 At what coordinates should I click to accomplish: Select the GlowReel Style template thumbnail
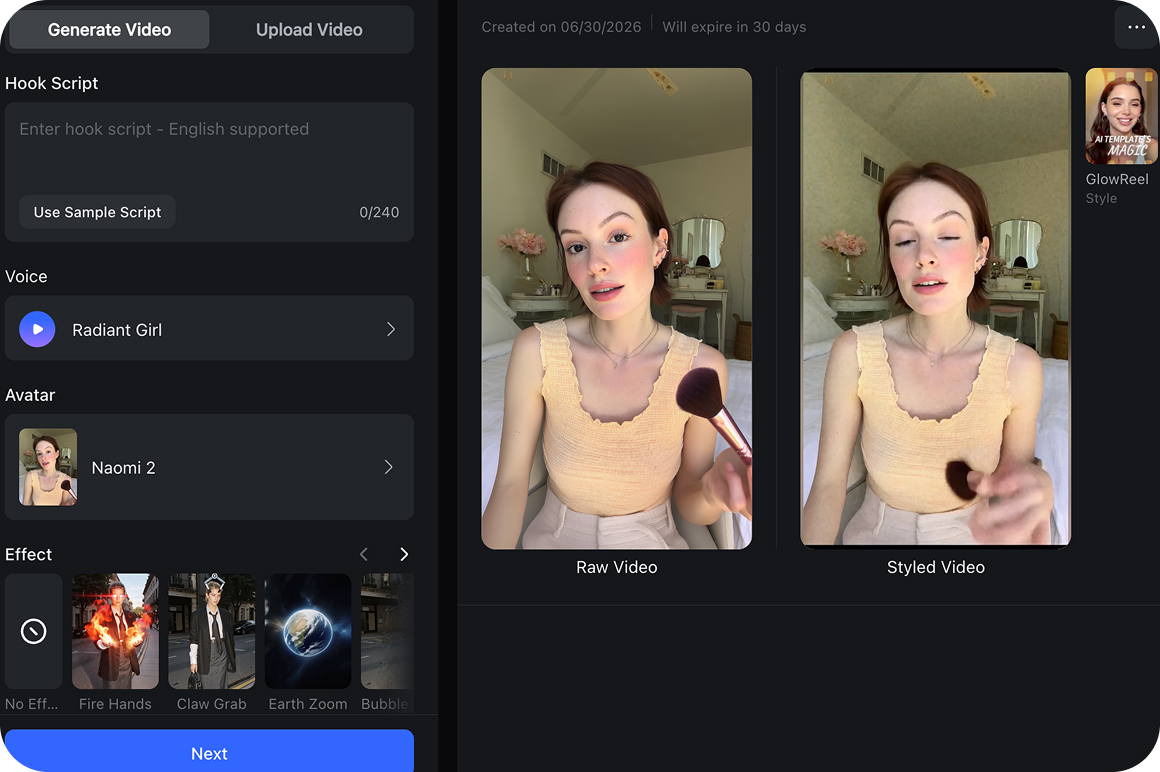1122,116
